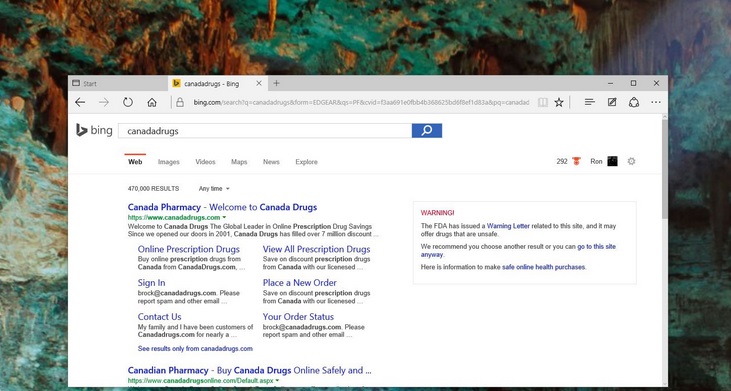Open Your Order Status link

pyautogui.click(x=298, y=317)
